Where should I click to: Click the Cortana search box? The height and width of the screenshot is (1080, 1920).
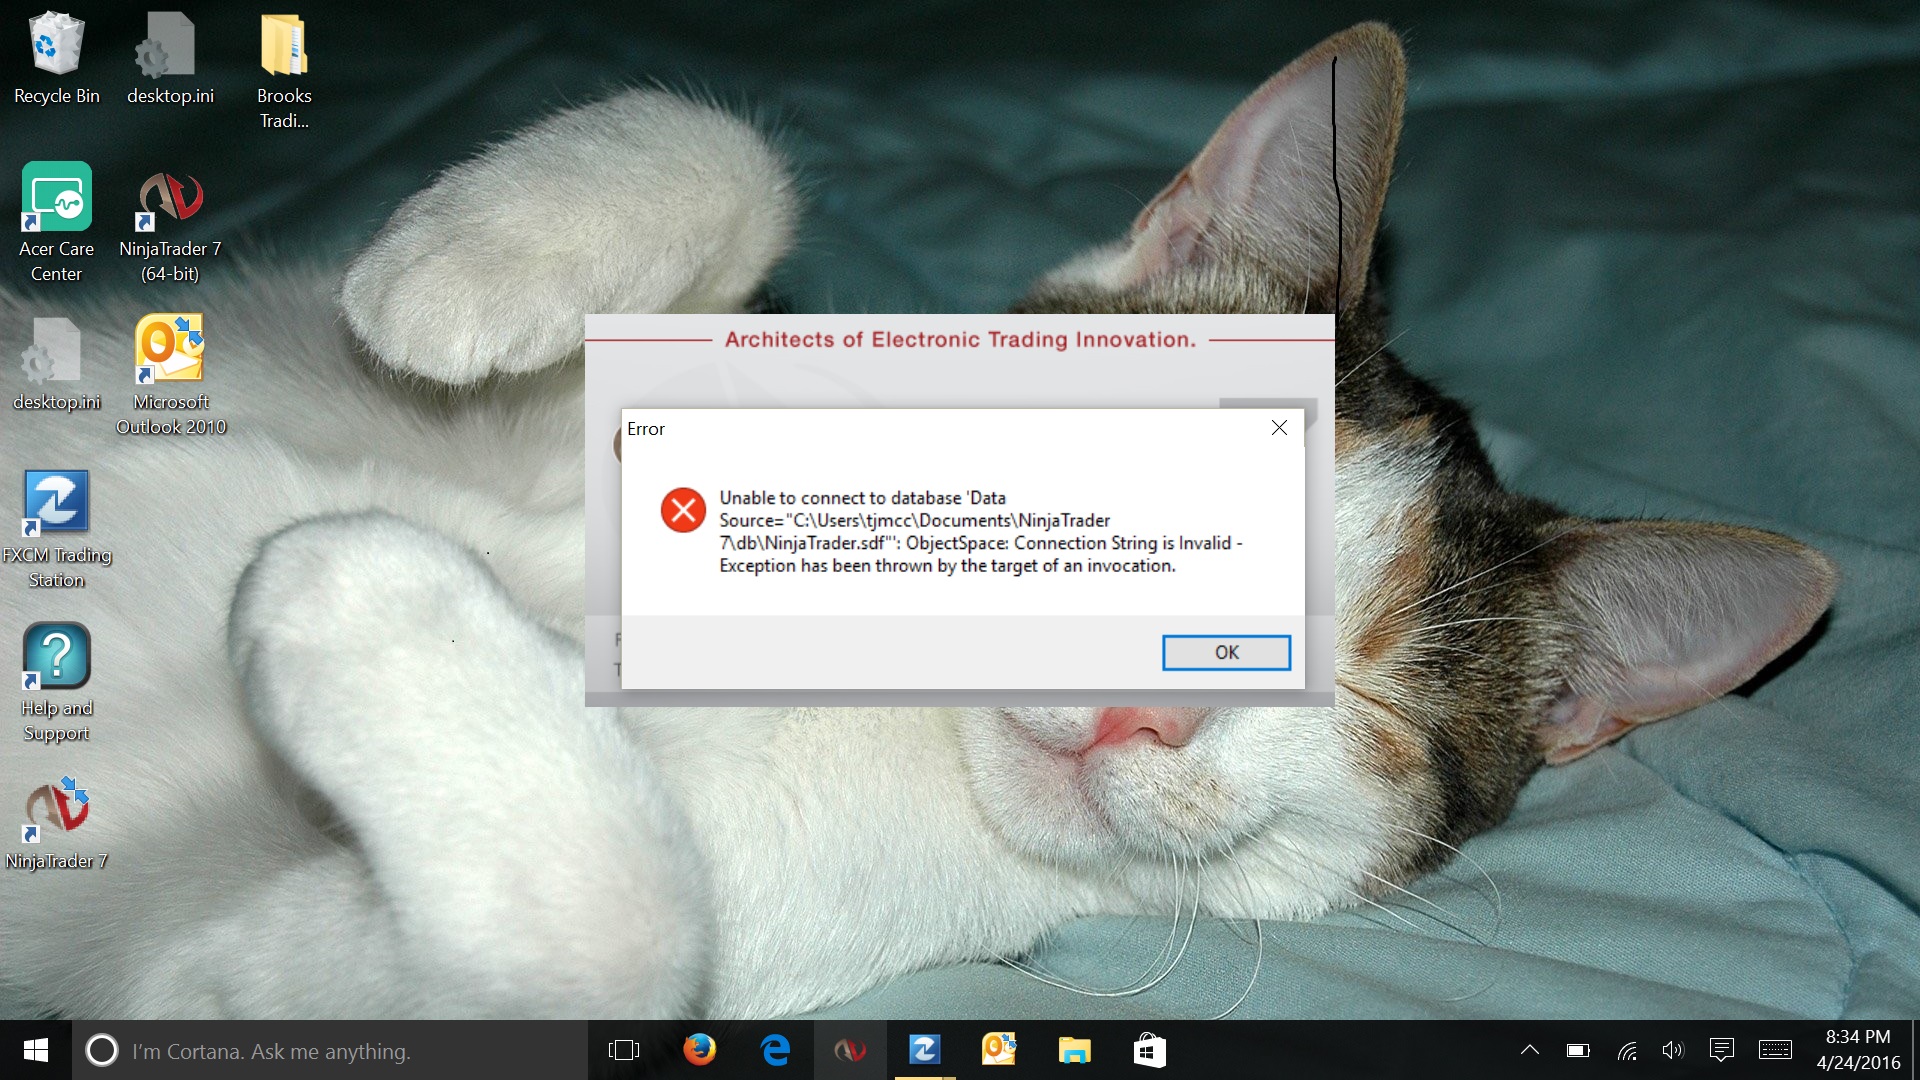[x=330, y=1051]
